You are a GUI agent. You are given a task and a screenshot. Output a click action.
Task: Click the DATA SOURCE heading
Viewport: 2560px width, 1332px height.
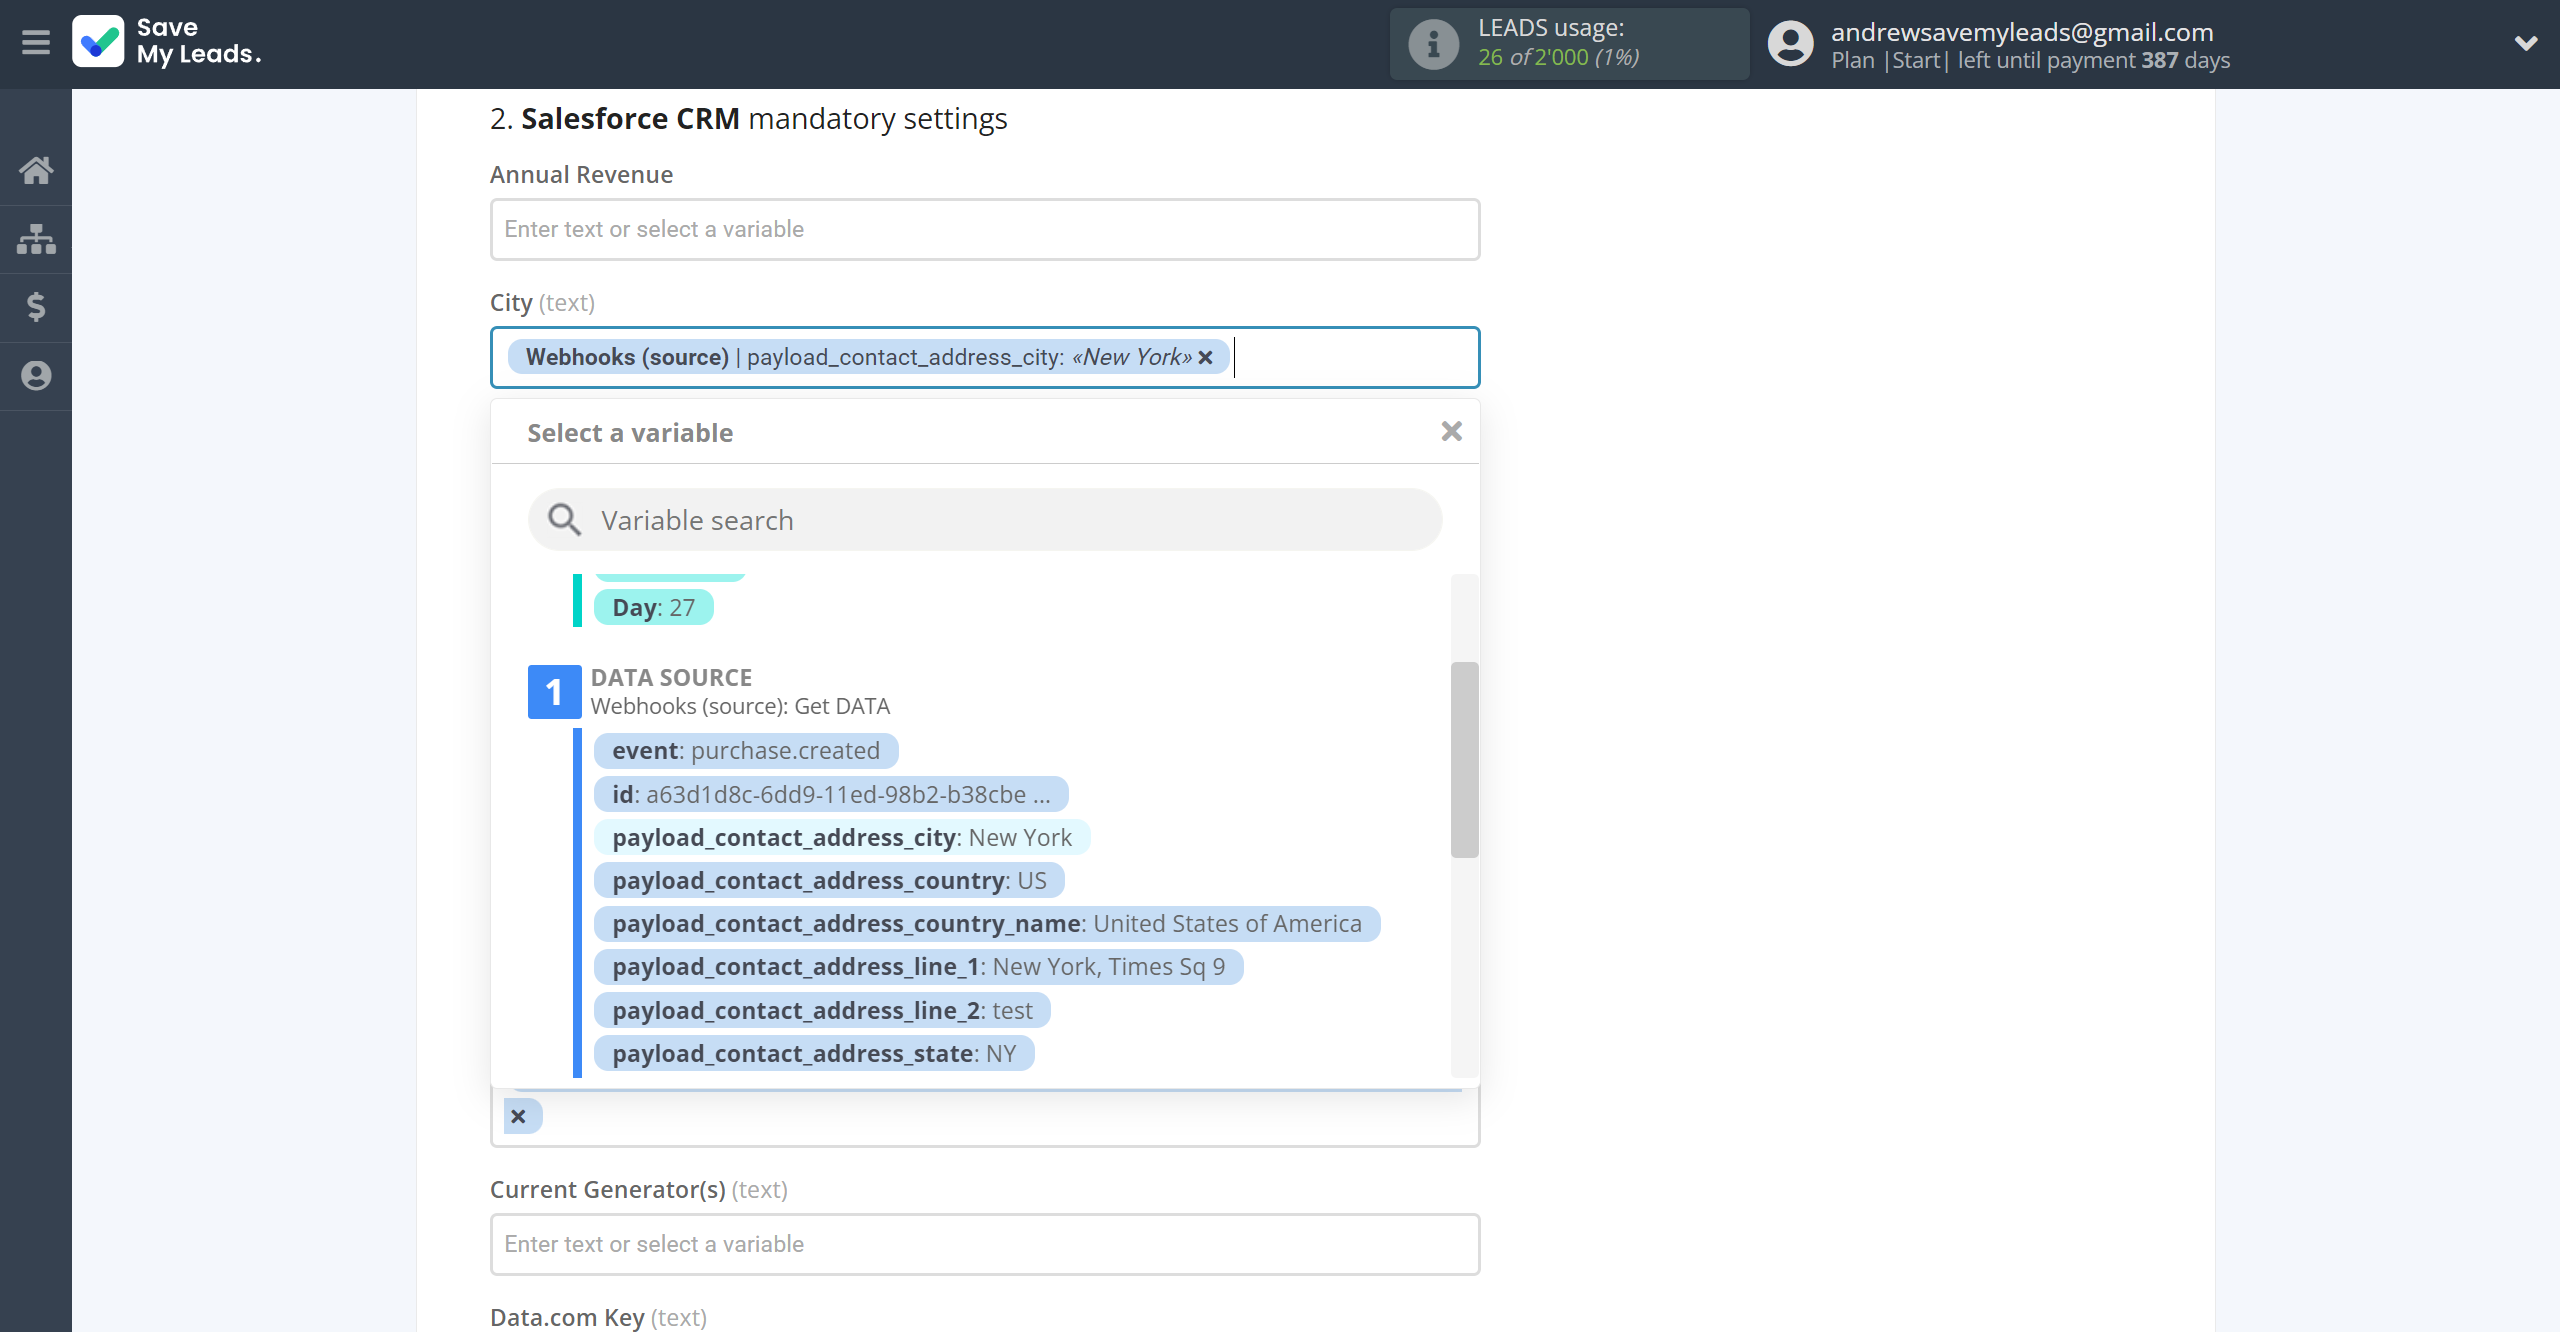(671, 677)
